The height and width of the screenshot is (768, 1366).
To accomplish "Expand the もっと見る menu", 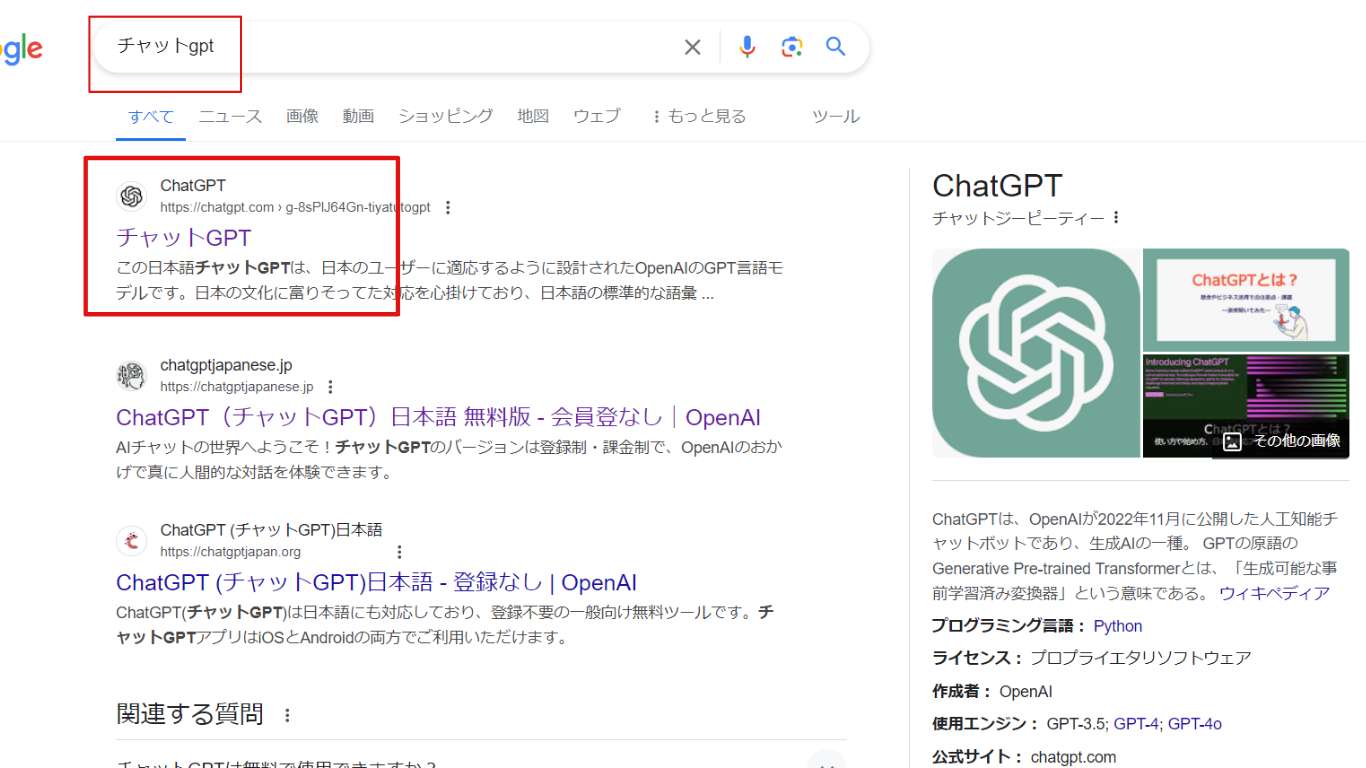I will tap(698, 116).
